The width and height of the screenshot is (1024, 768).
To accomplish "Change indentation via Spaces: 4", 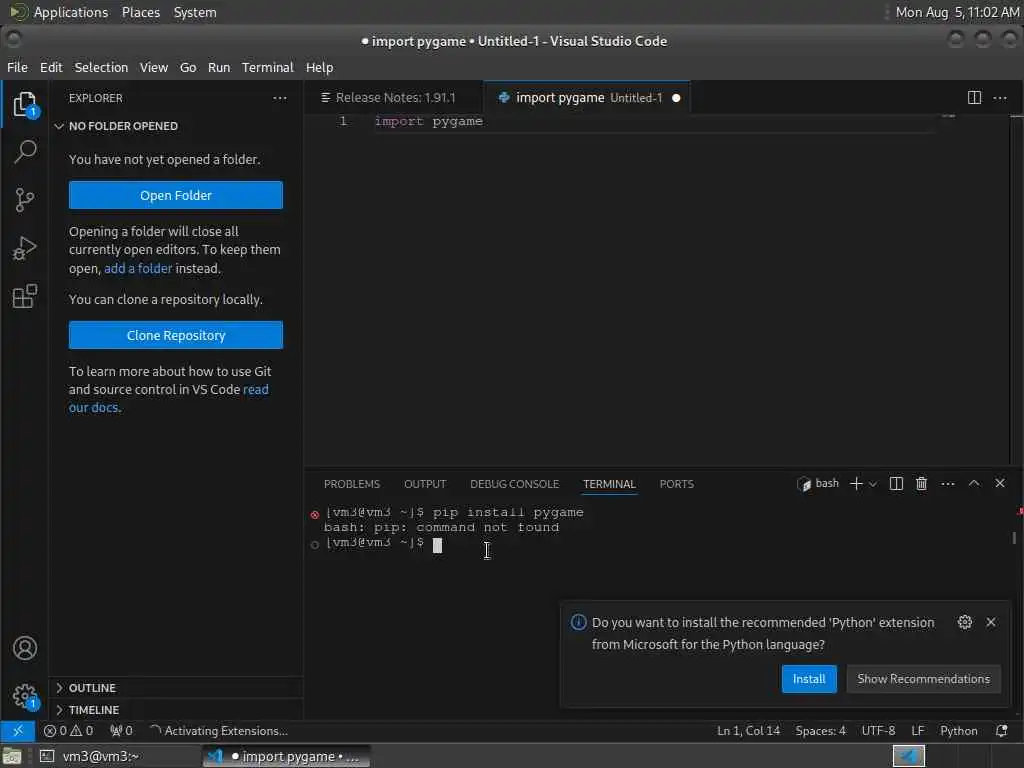I will click(820, 731).
